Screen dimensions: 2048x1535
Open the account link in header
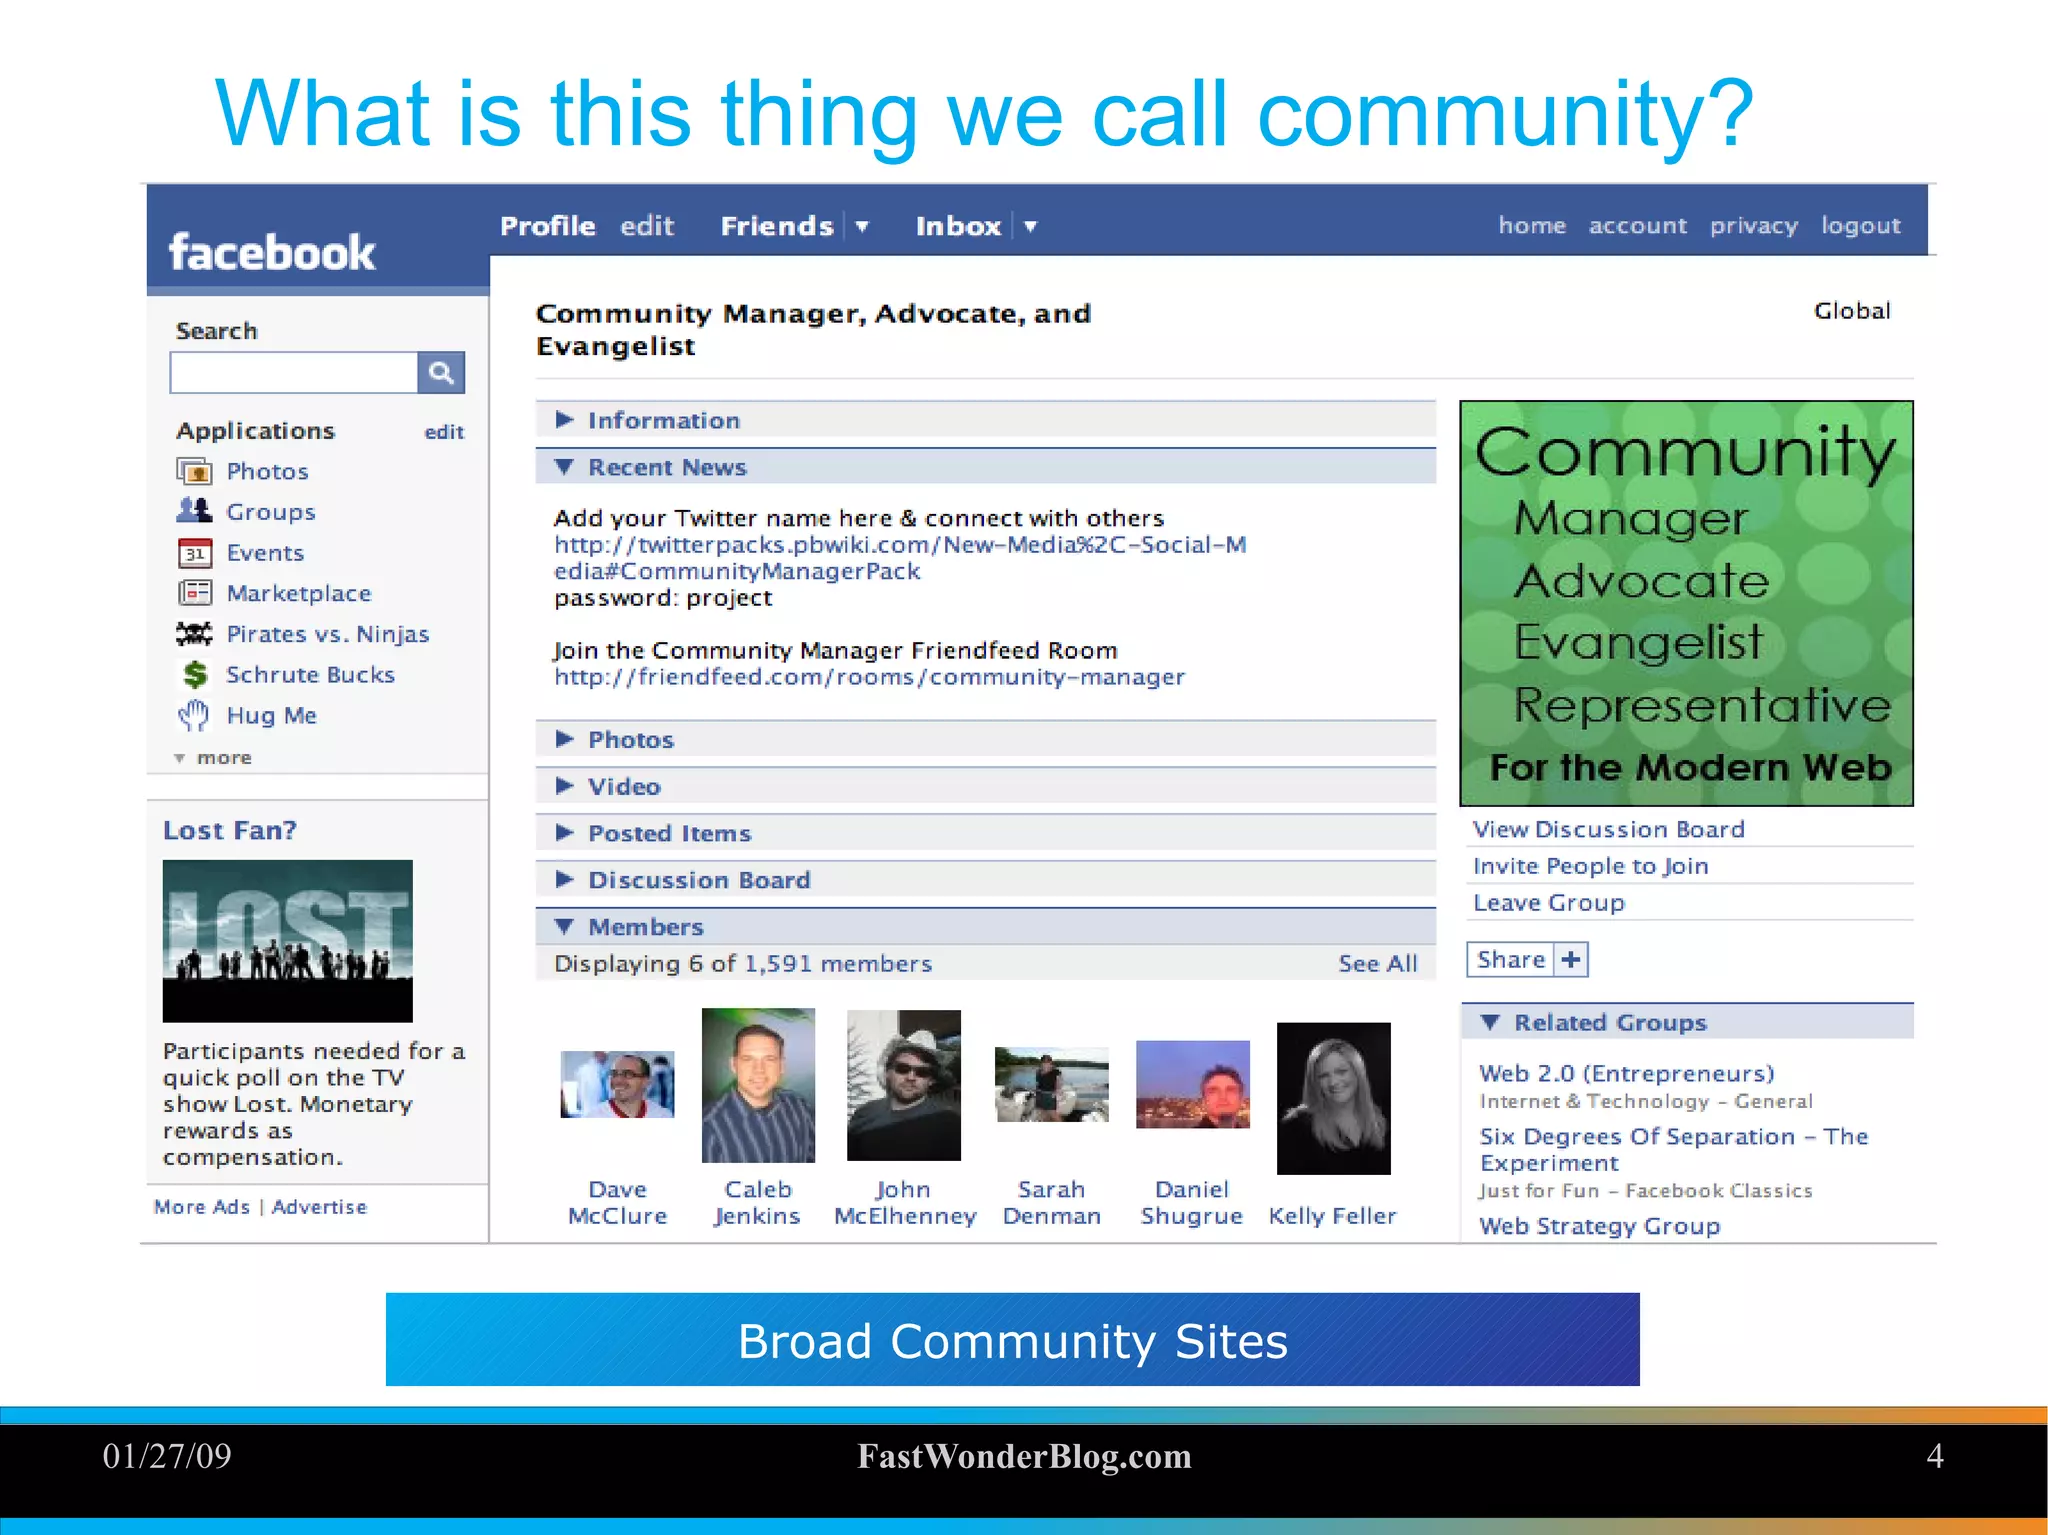tap(1638, 225)
